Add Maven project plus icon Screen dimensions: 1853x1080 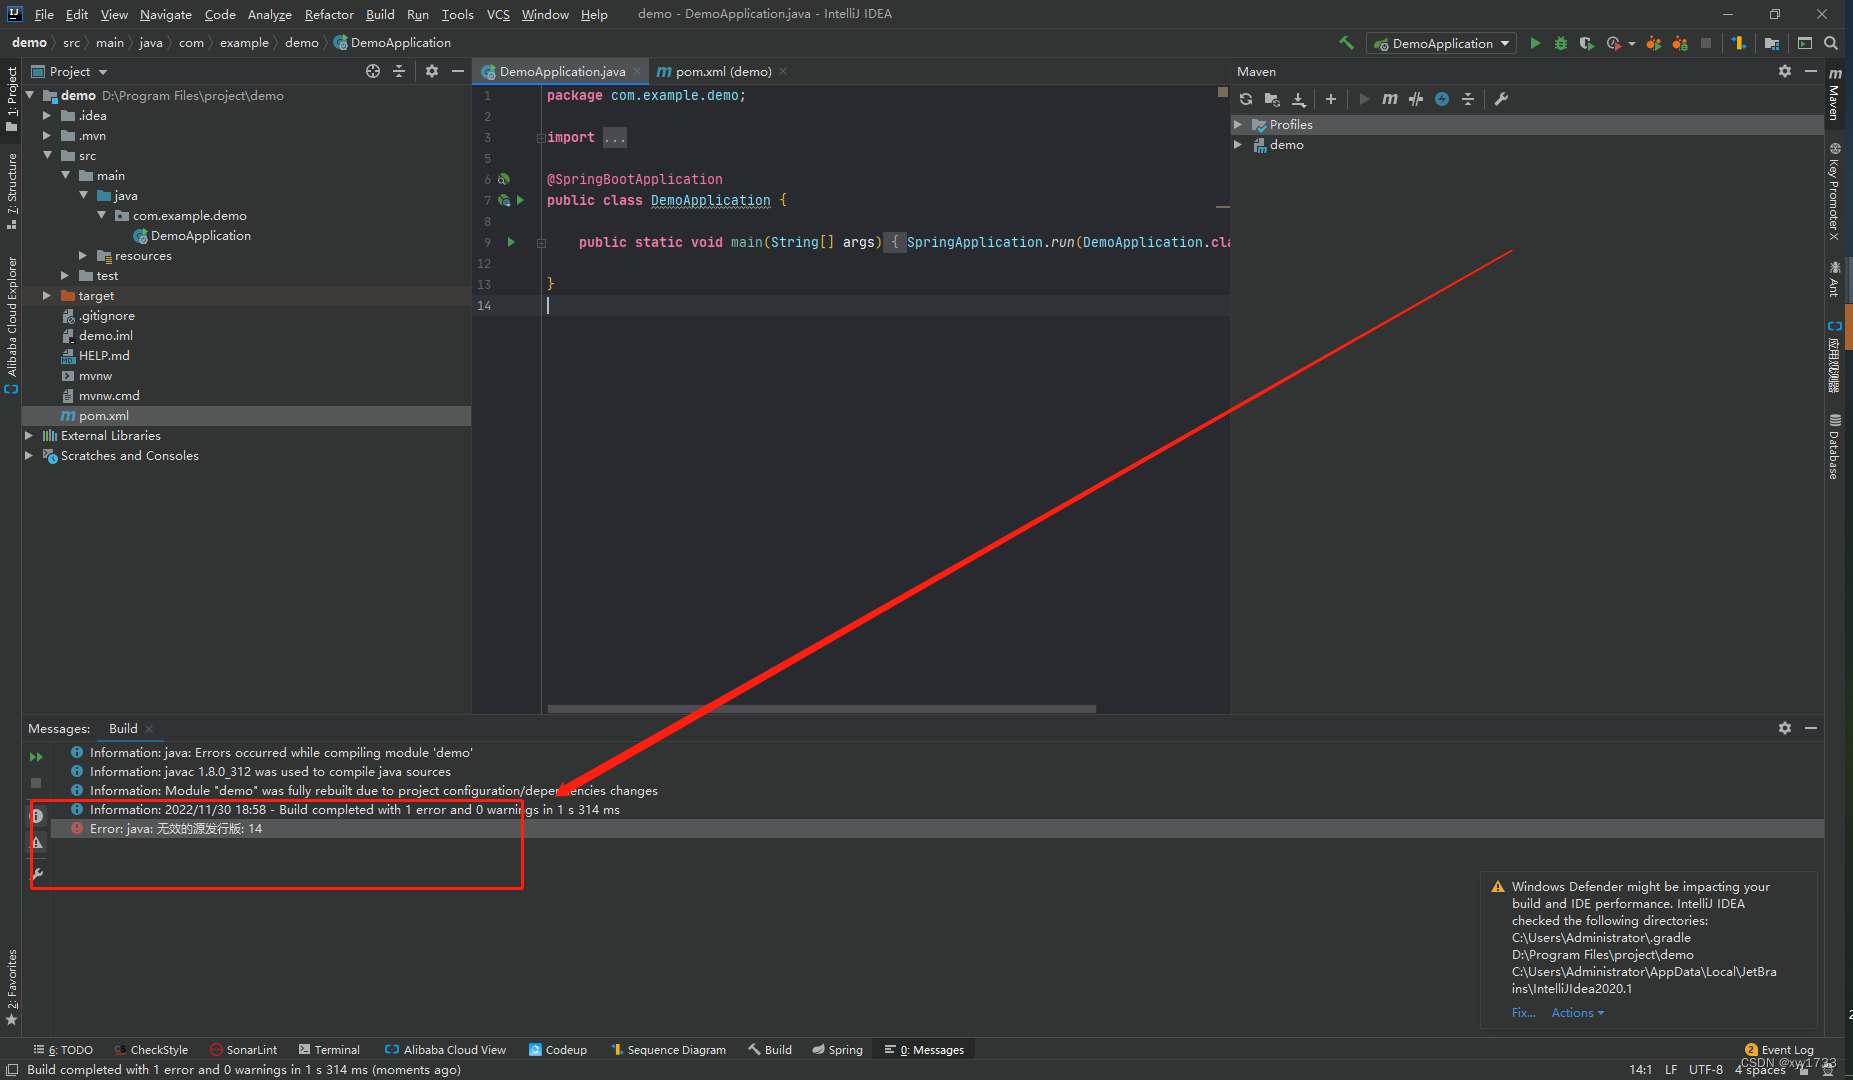(x=1331, y=99)
